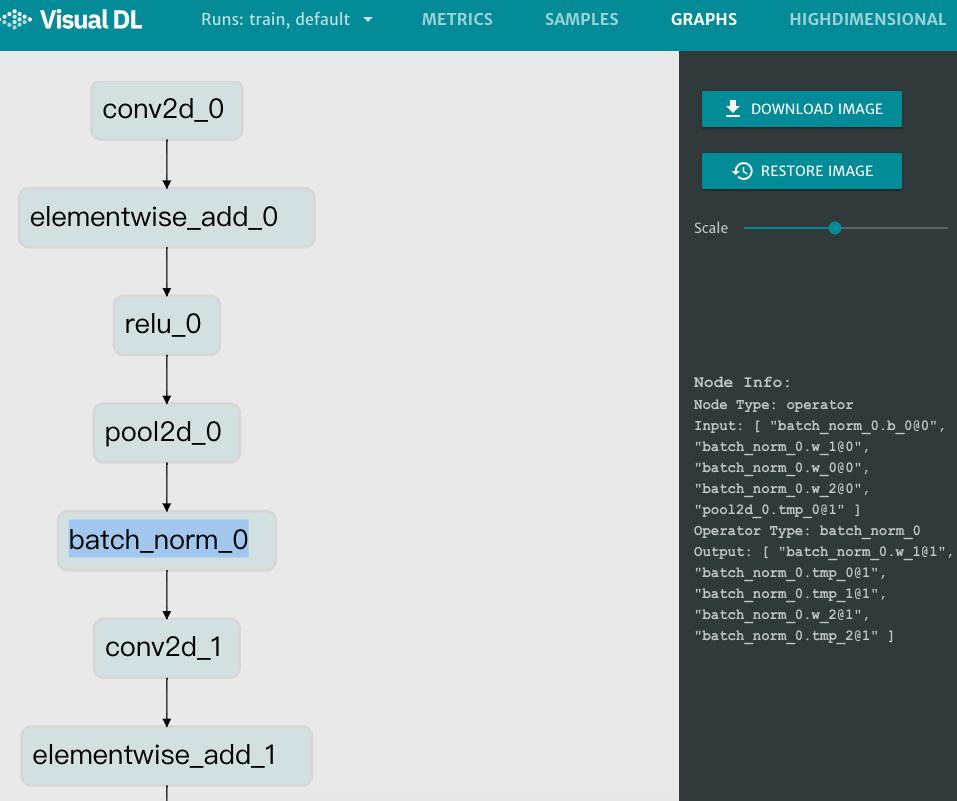Click the dropdown arrow beside Runs

point(366,18)
